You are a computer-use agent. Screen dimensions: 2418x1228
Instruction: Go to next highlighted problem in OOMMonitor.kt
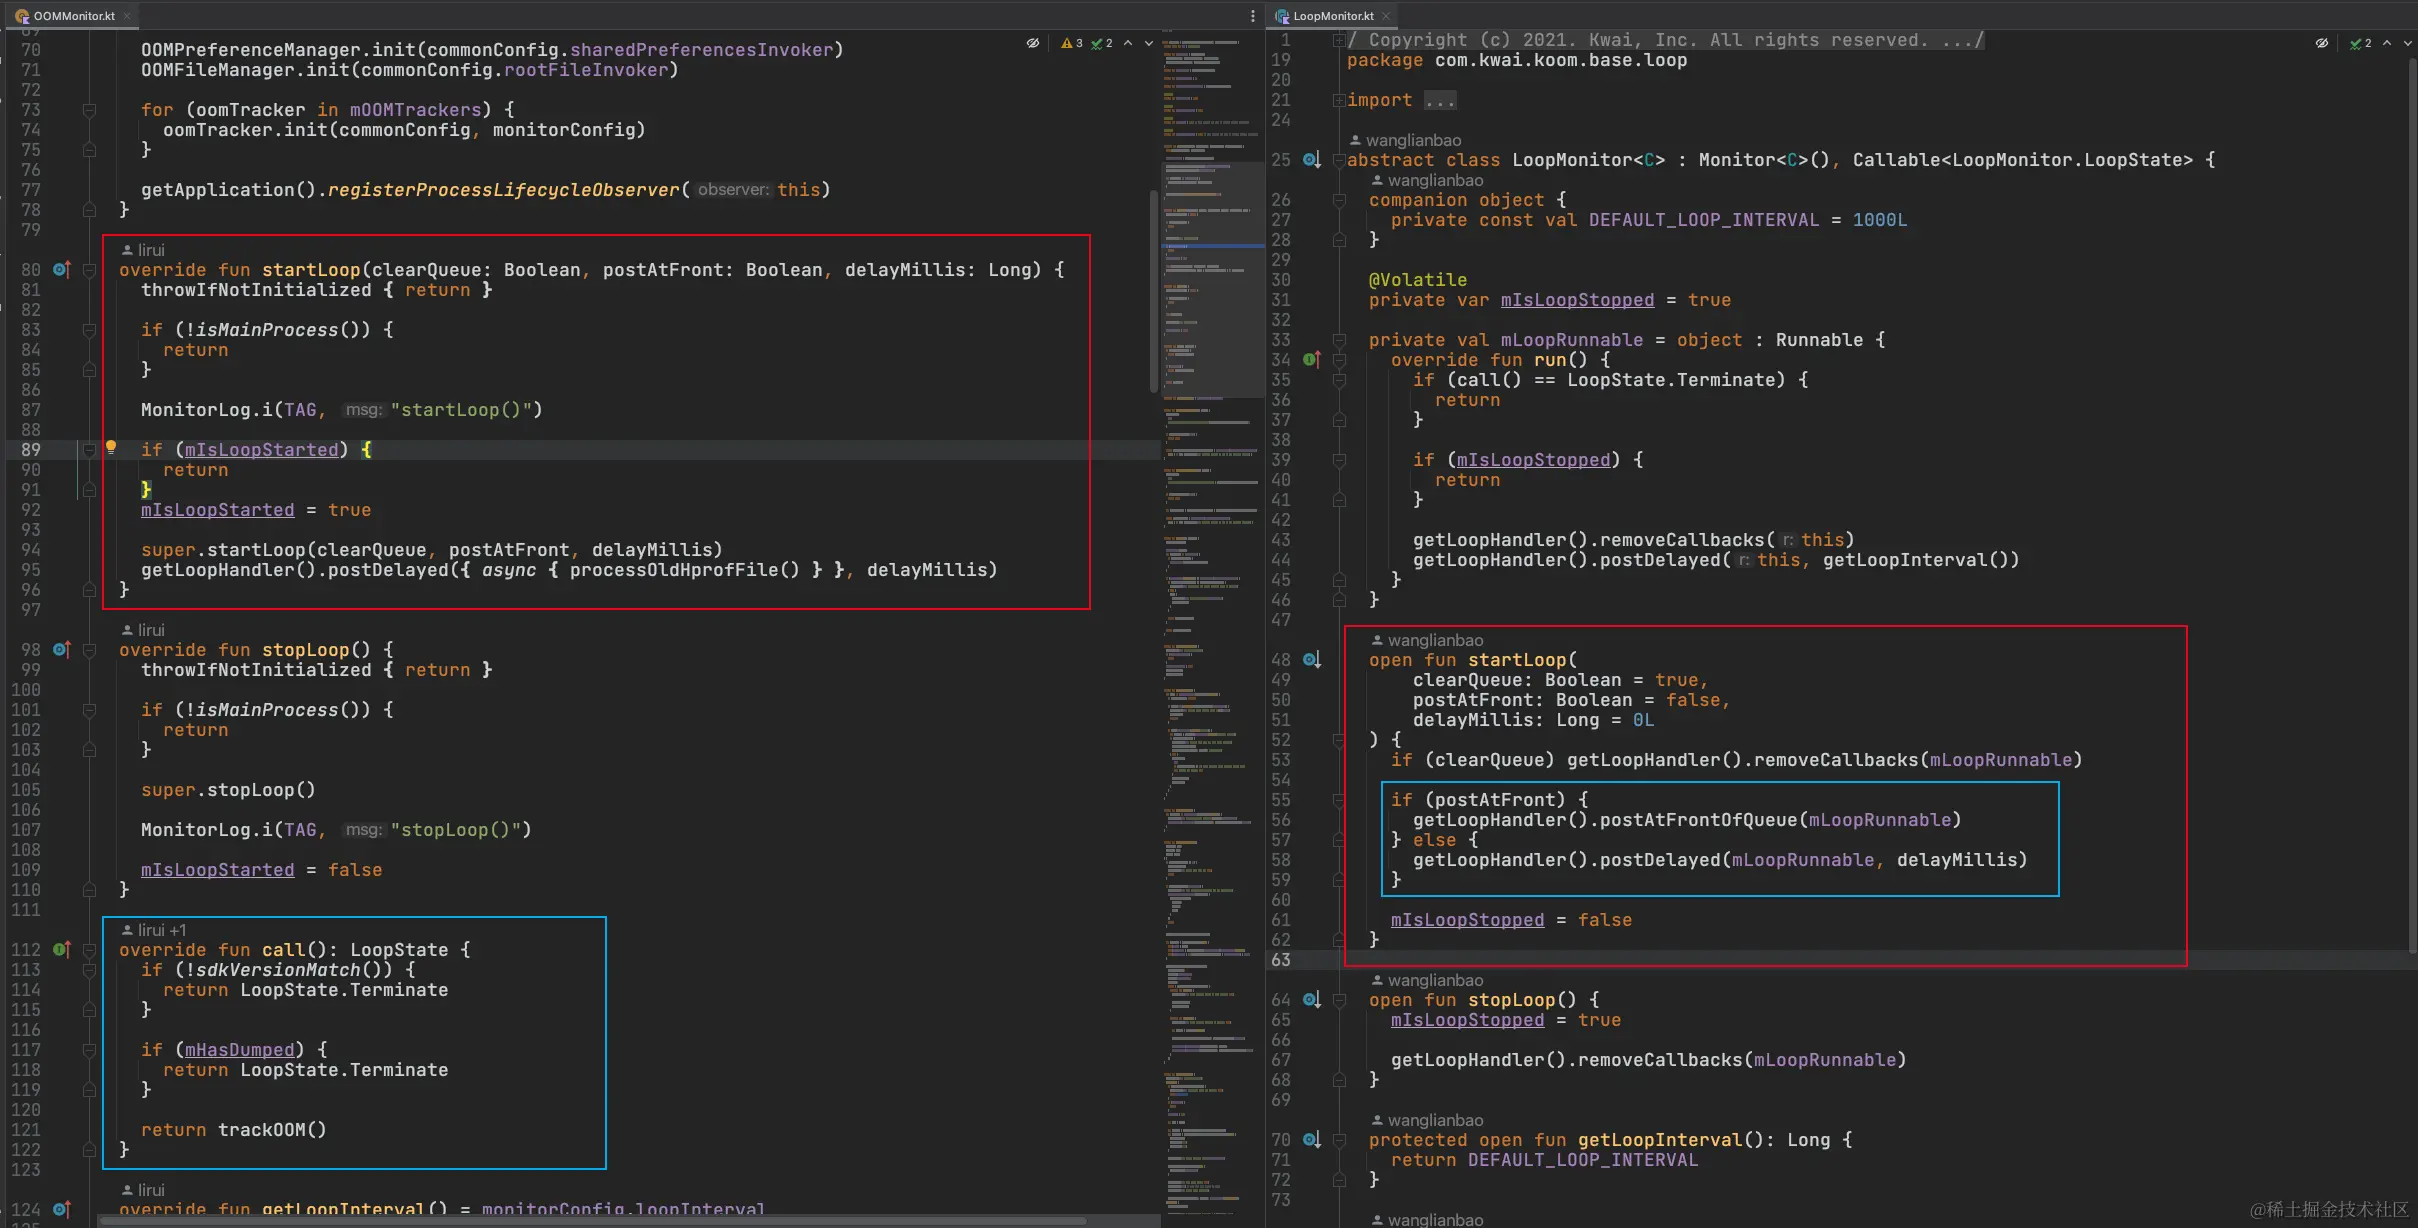pyautogui.click(x=1149, y=43)
